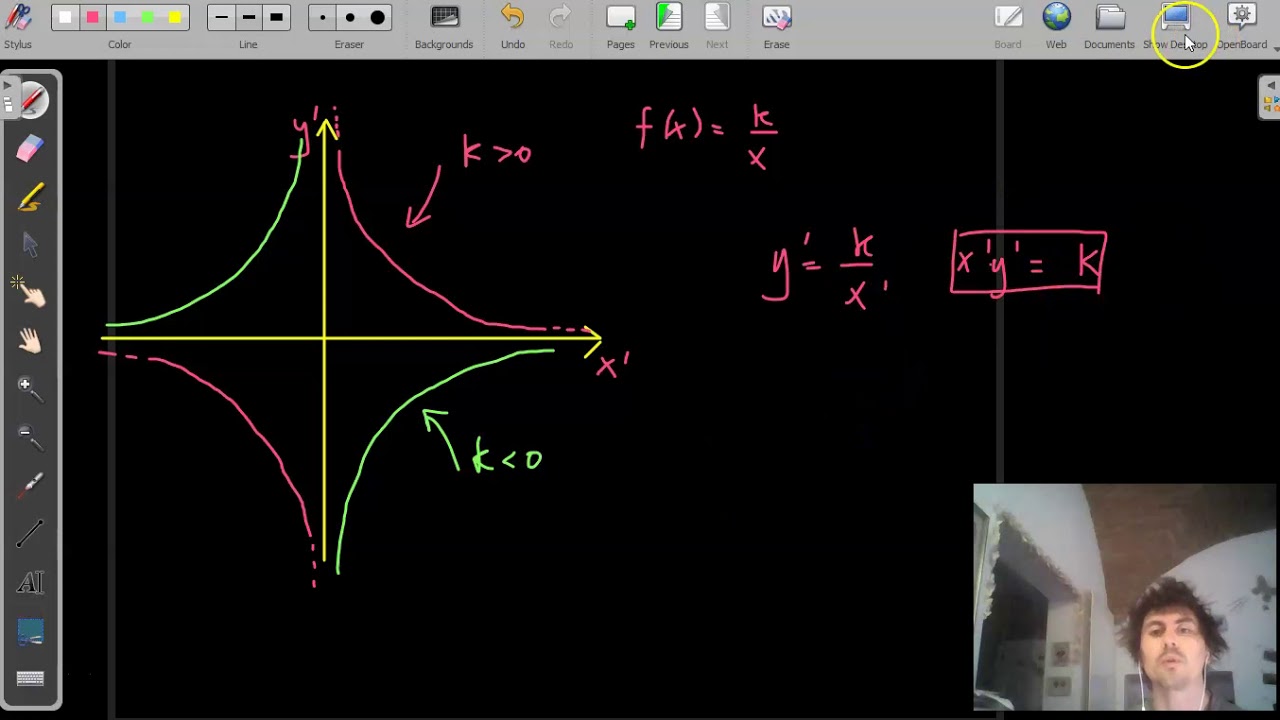Choose the yellow pen color

point(175,17)
